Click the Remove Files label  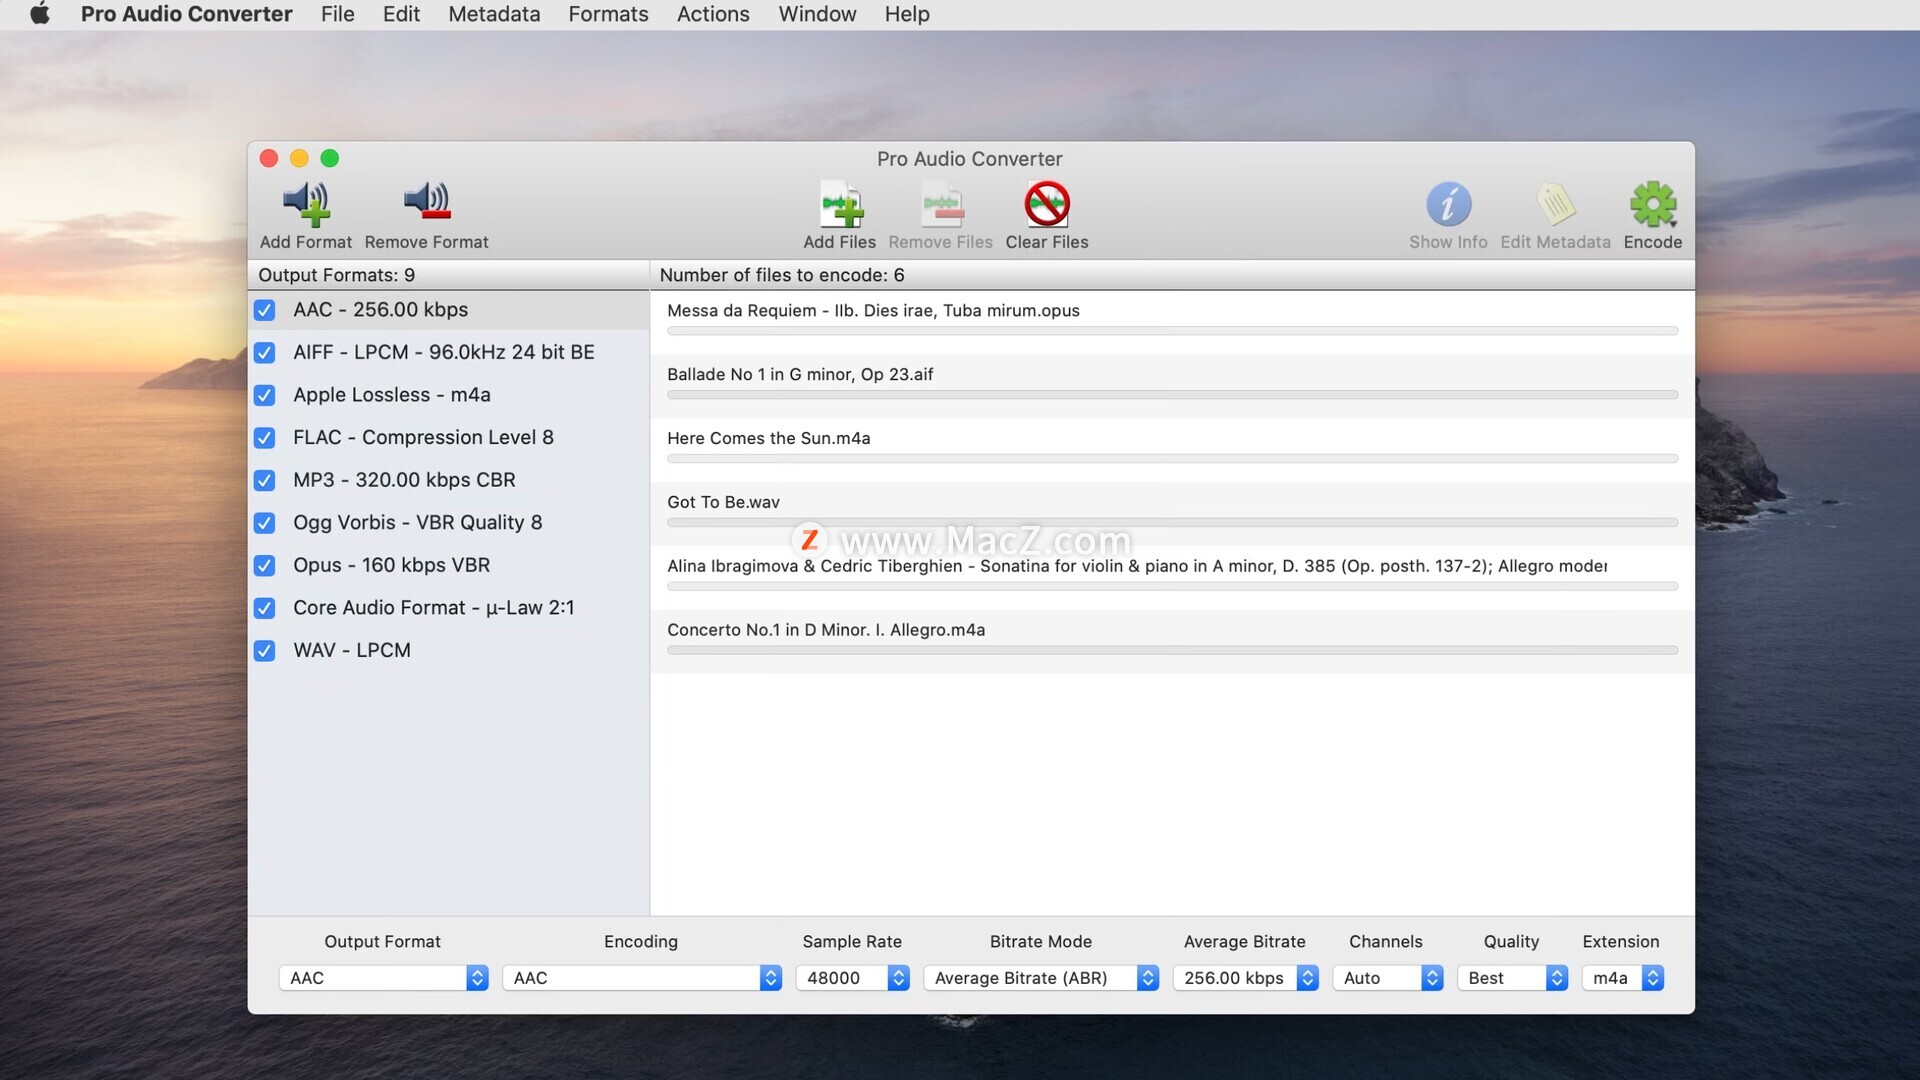coord(941,242)
